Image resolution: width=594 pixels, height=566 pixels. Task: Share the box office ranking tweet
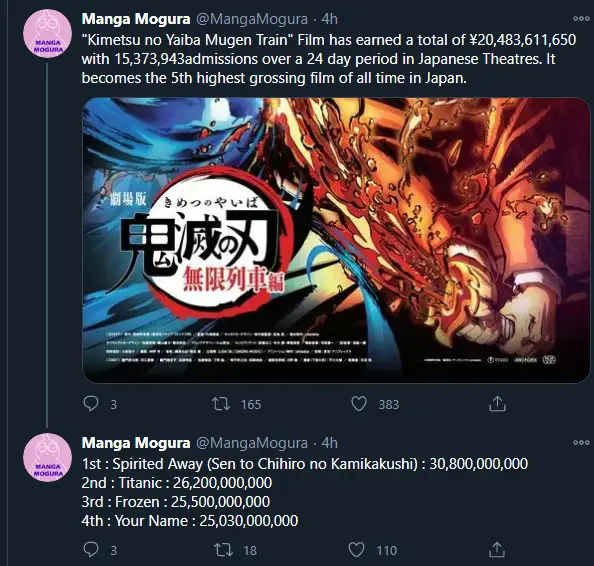tap(497, 549)
